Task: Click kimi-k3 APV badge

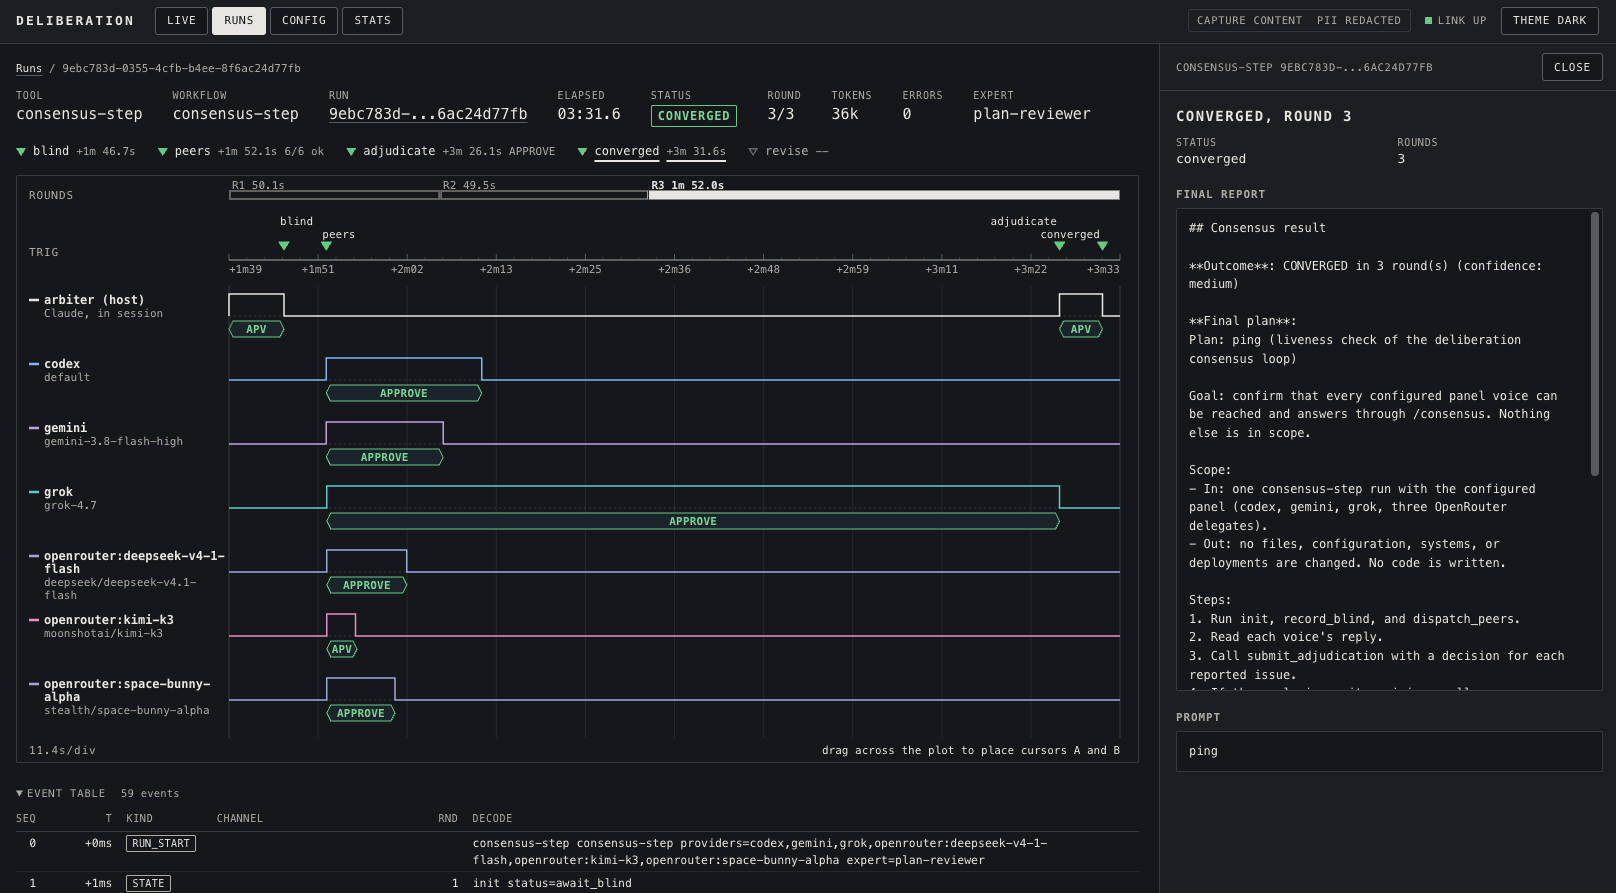Action: pos(342,649)
